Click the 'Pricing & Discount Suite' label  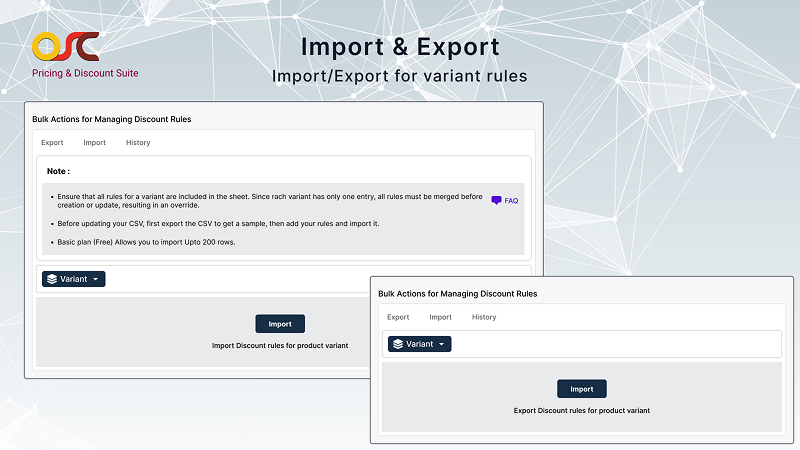click(85, 73)
